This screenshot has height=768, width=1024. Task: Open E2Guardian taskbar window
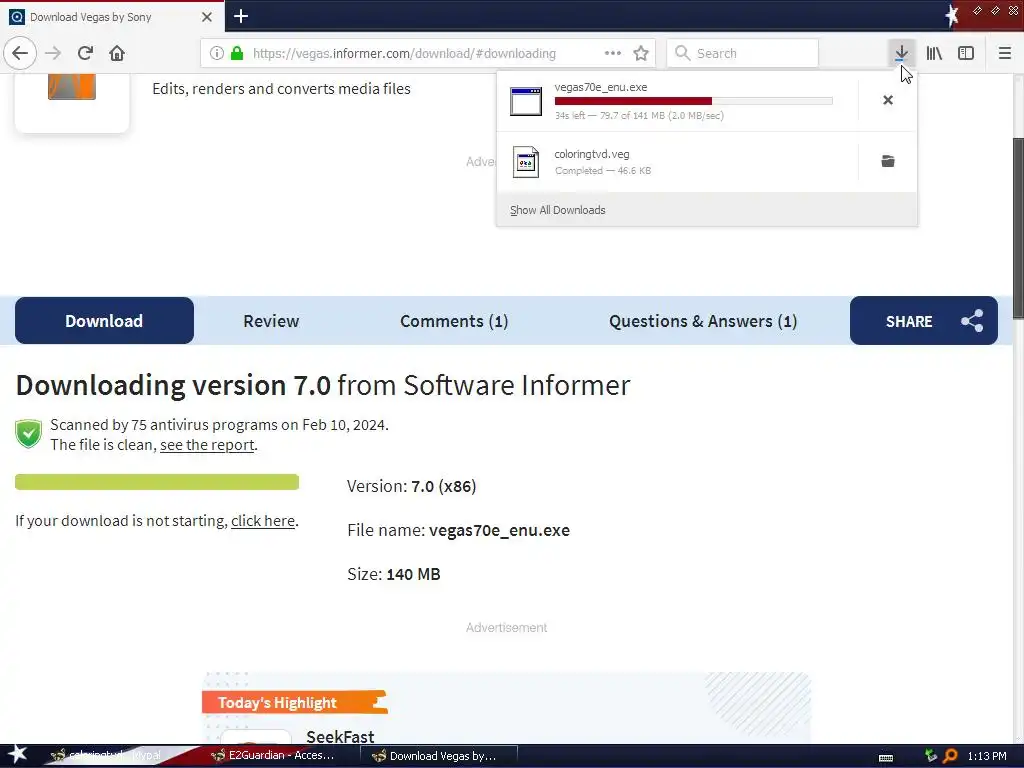pos(281,756)
